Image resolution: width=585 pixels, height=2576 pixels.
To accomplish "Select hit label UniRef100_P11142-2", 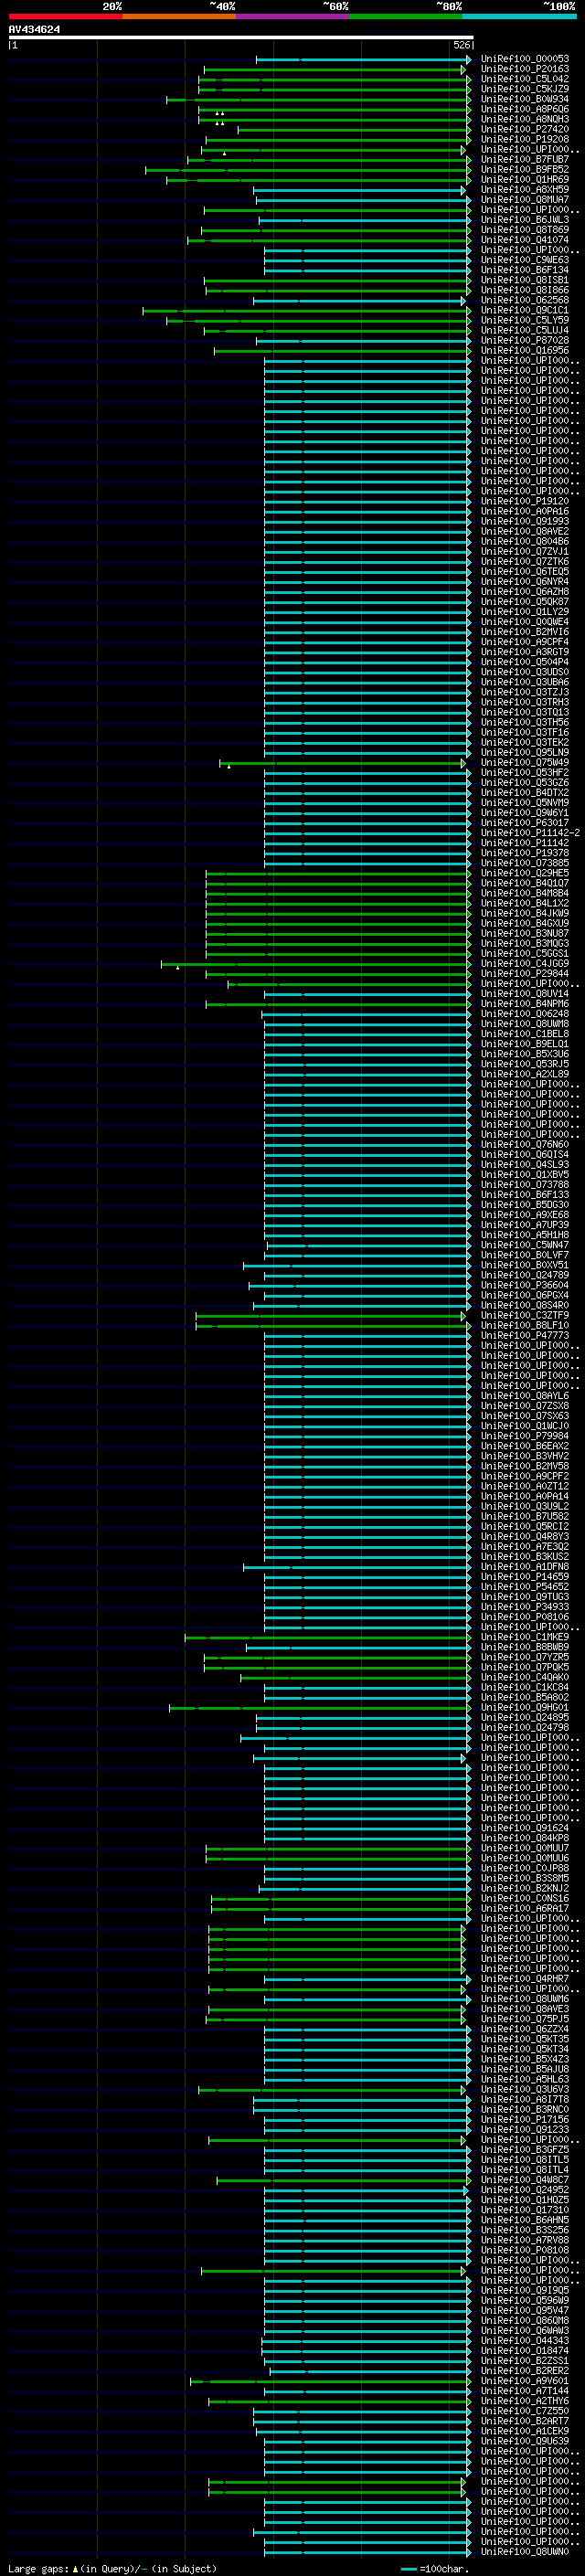I will 530,833.
